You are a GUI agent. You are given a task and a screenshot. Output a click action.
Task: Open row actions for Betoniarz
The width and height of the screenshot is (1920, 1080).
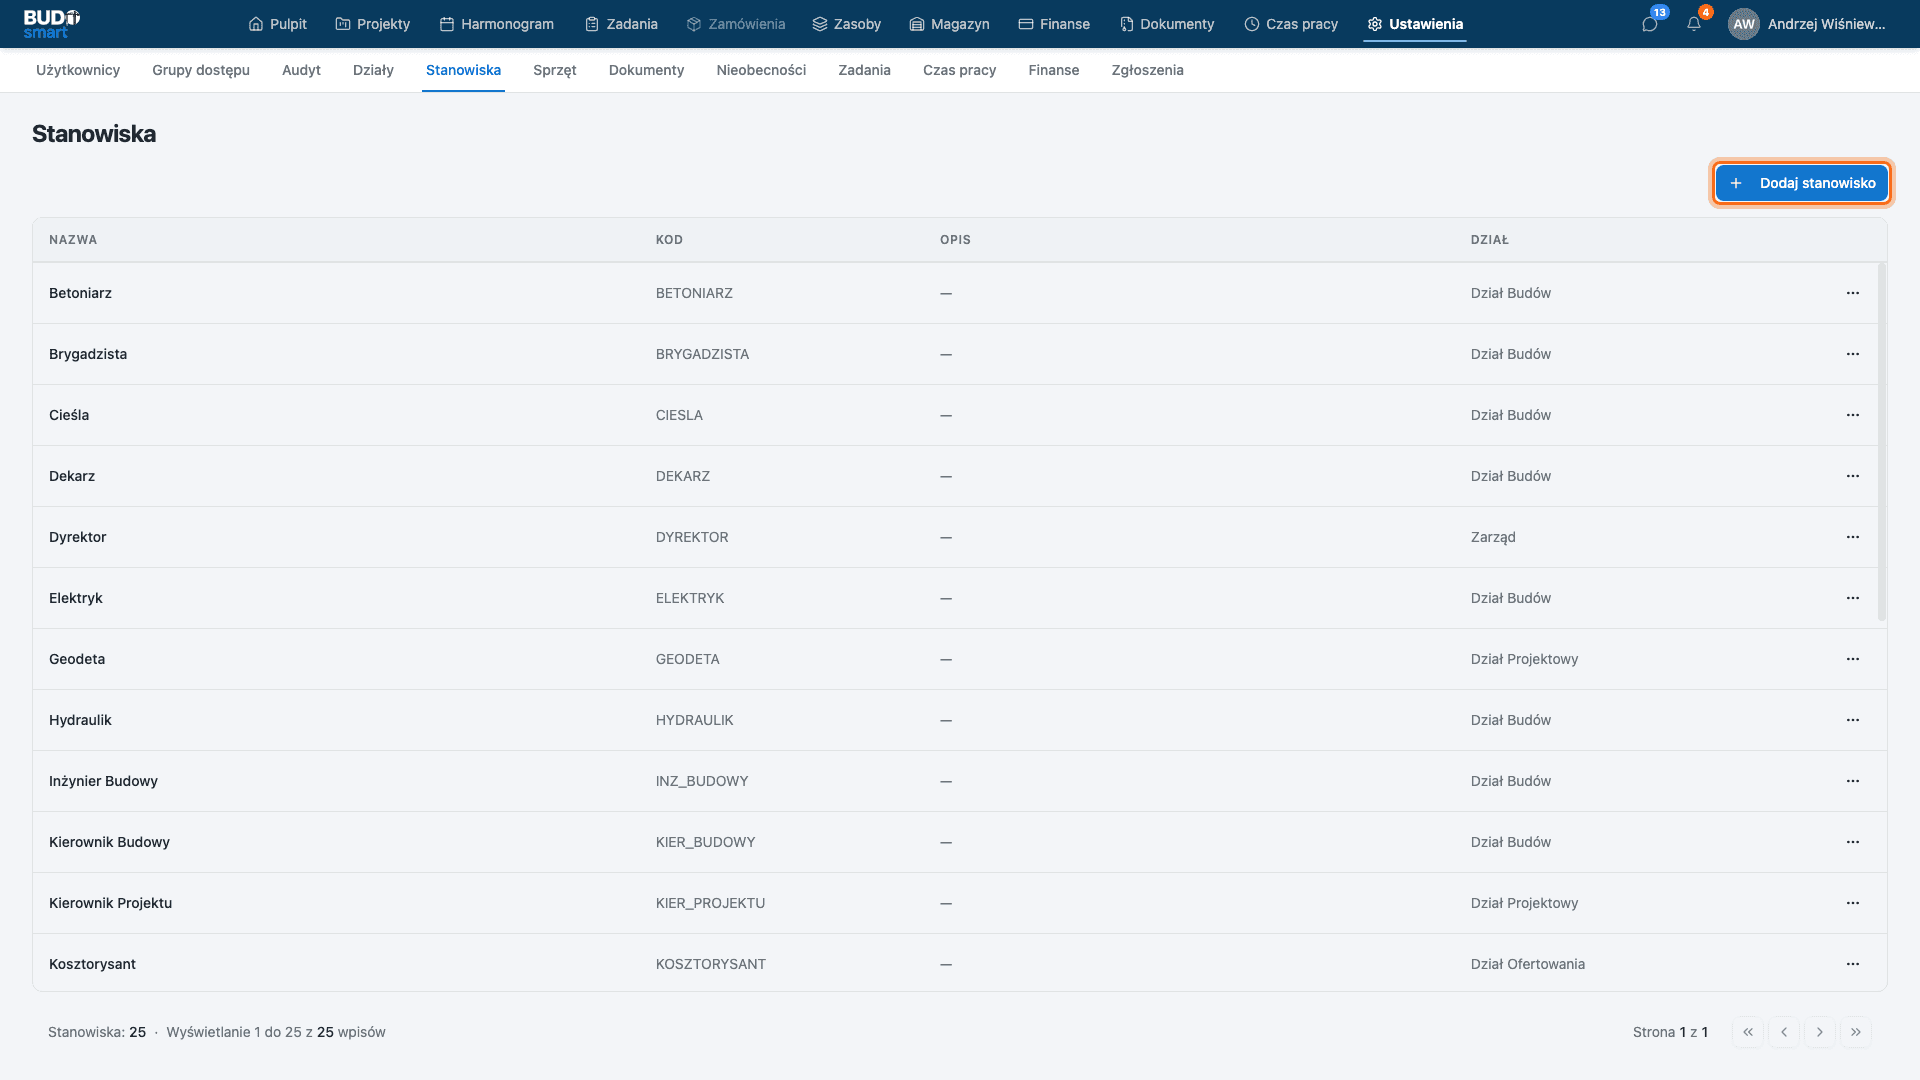point(1853,293)
